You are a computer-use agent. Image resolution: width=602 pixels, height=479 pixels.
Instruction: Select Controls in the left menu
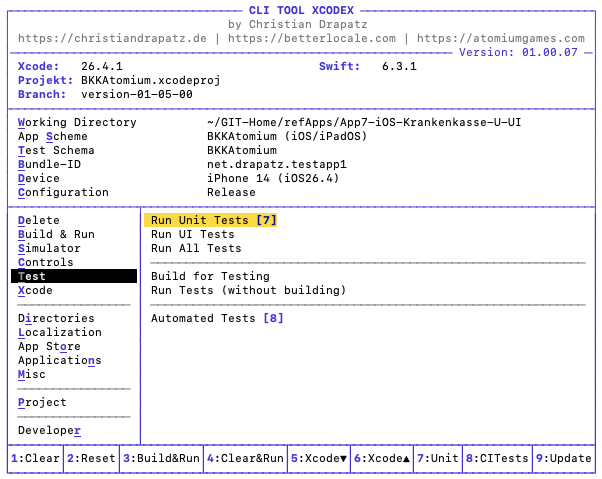coord(46,262)
